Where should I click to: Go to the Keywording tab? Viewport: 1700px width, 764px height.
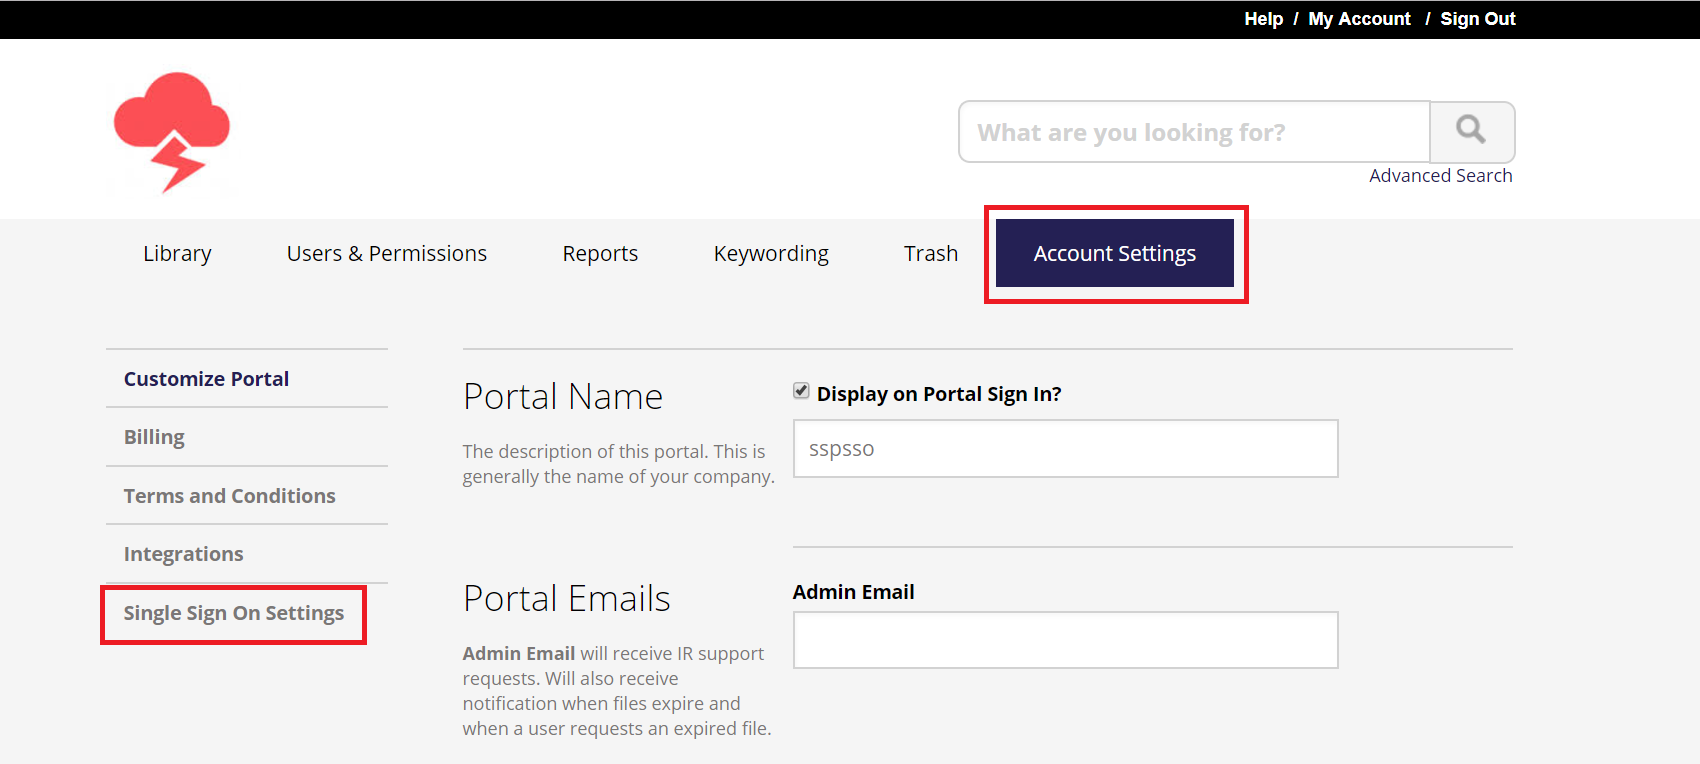771,254
